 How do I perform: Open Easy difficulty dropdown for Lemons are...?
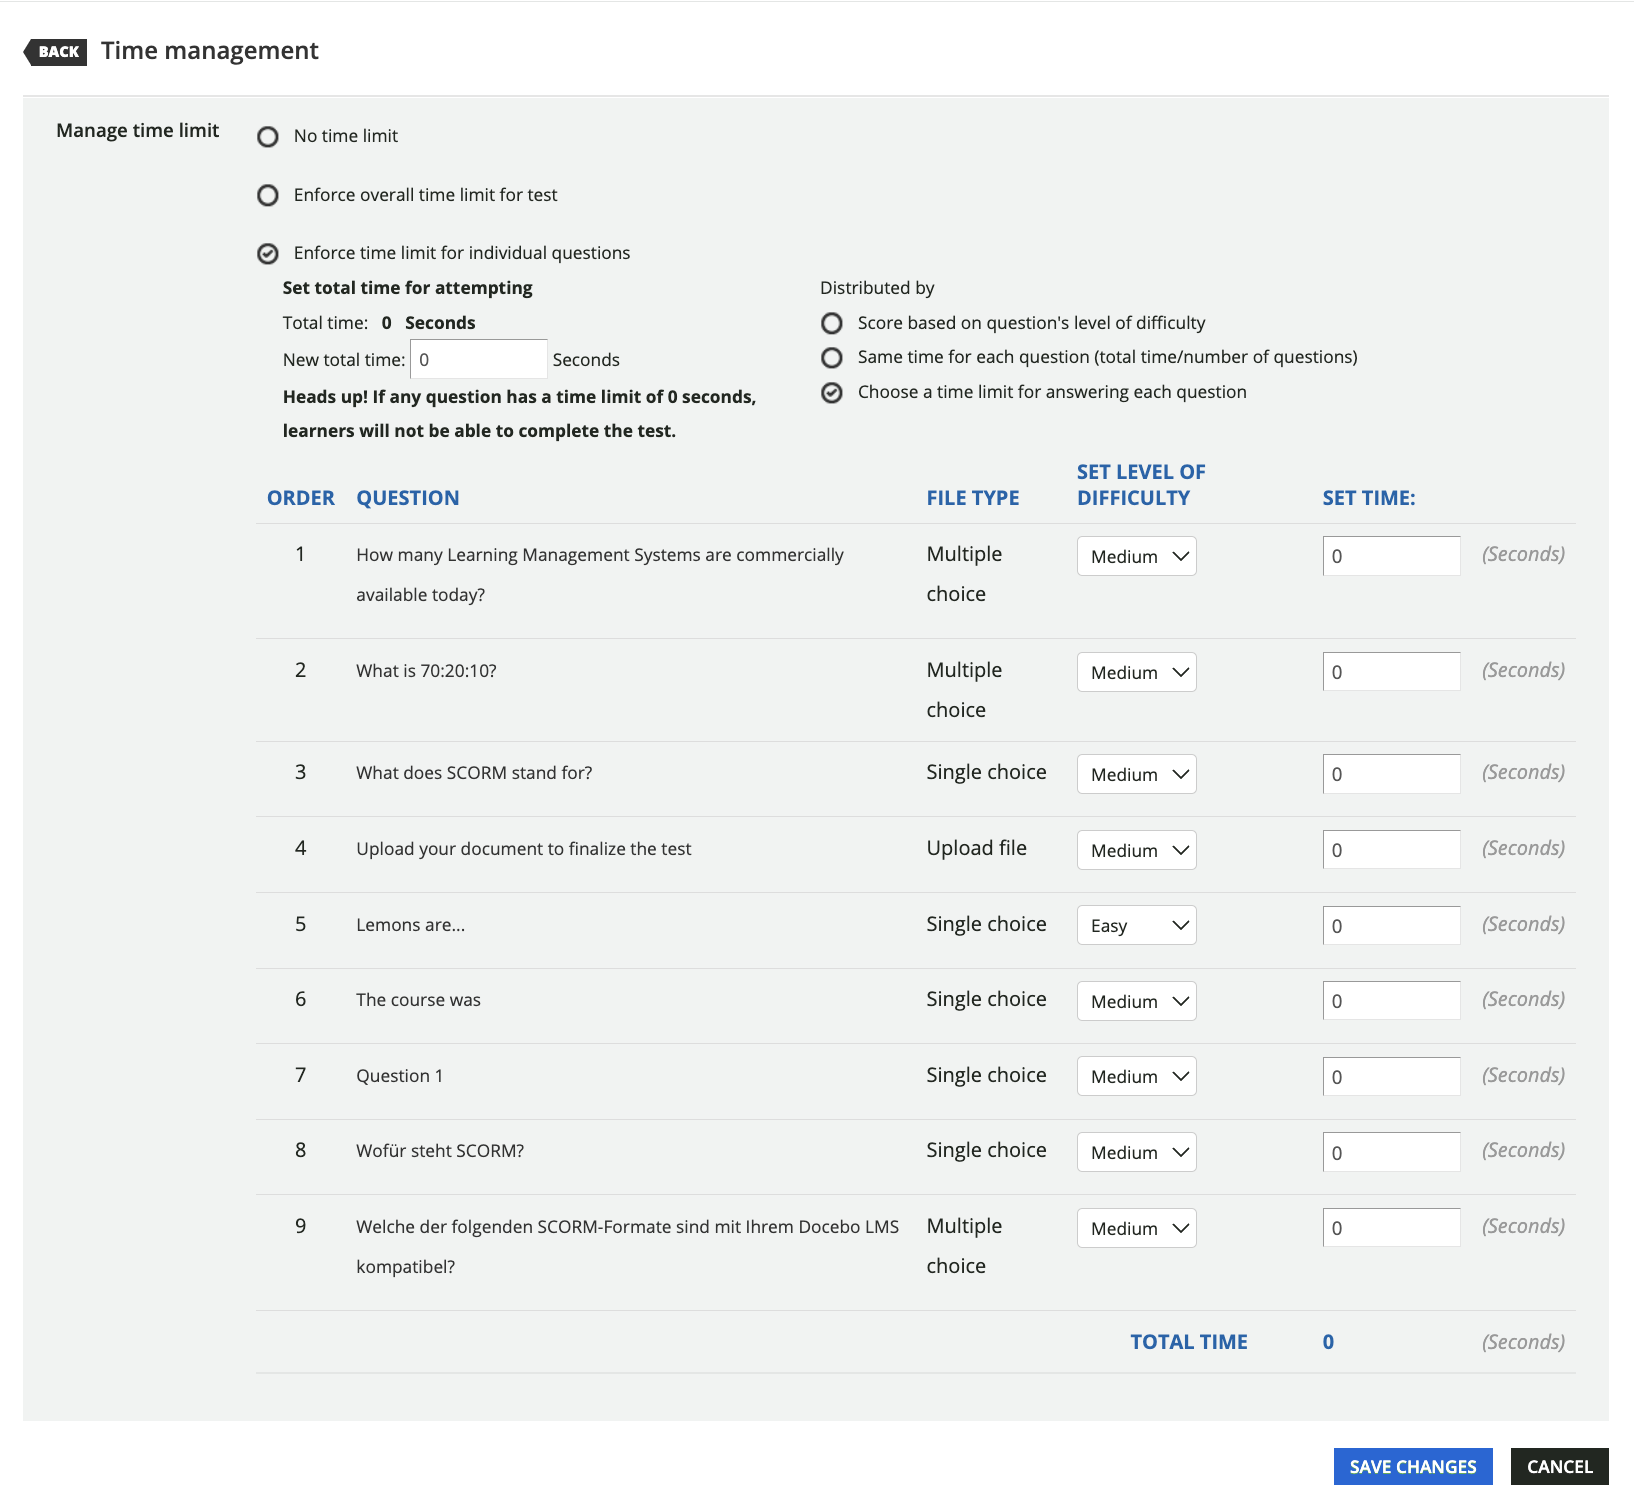[x=1137, y=925]
